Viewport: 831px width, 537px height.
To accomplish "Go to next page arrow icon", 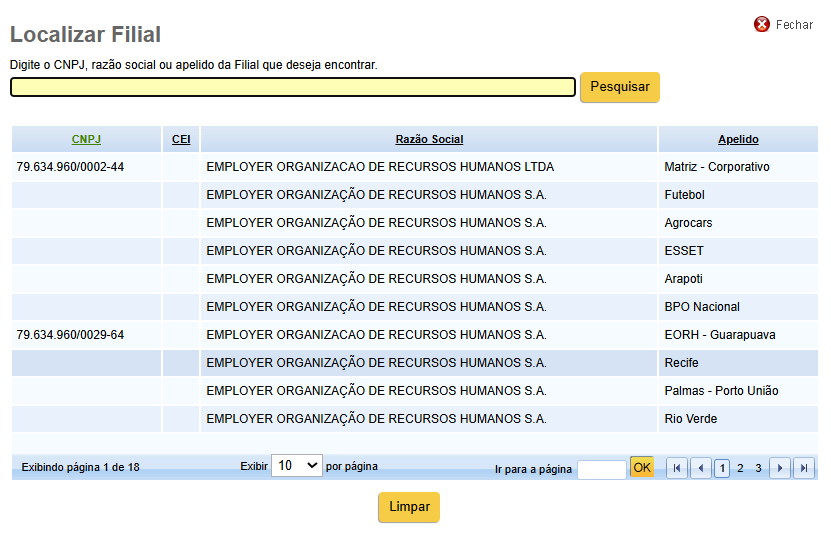I will (780, 468).
